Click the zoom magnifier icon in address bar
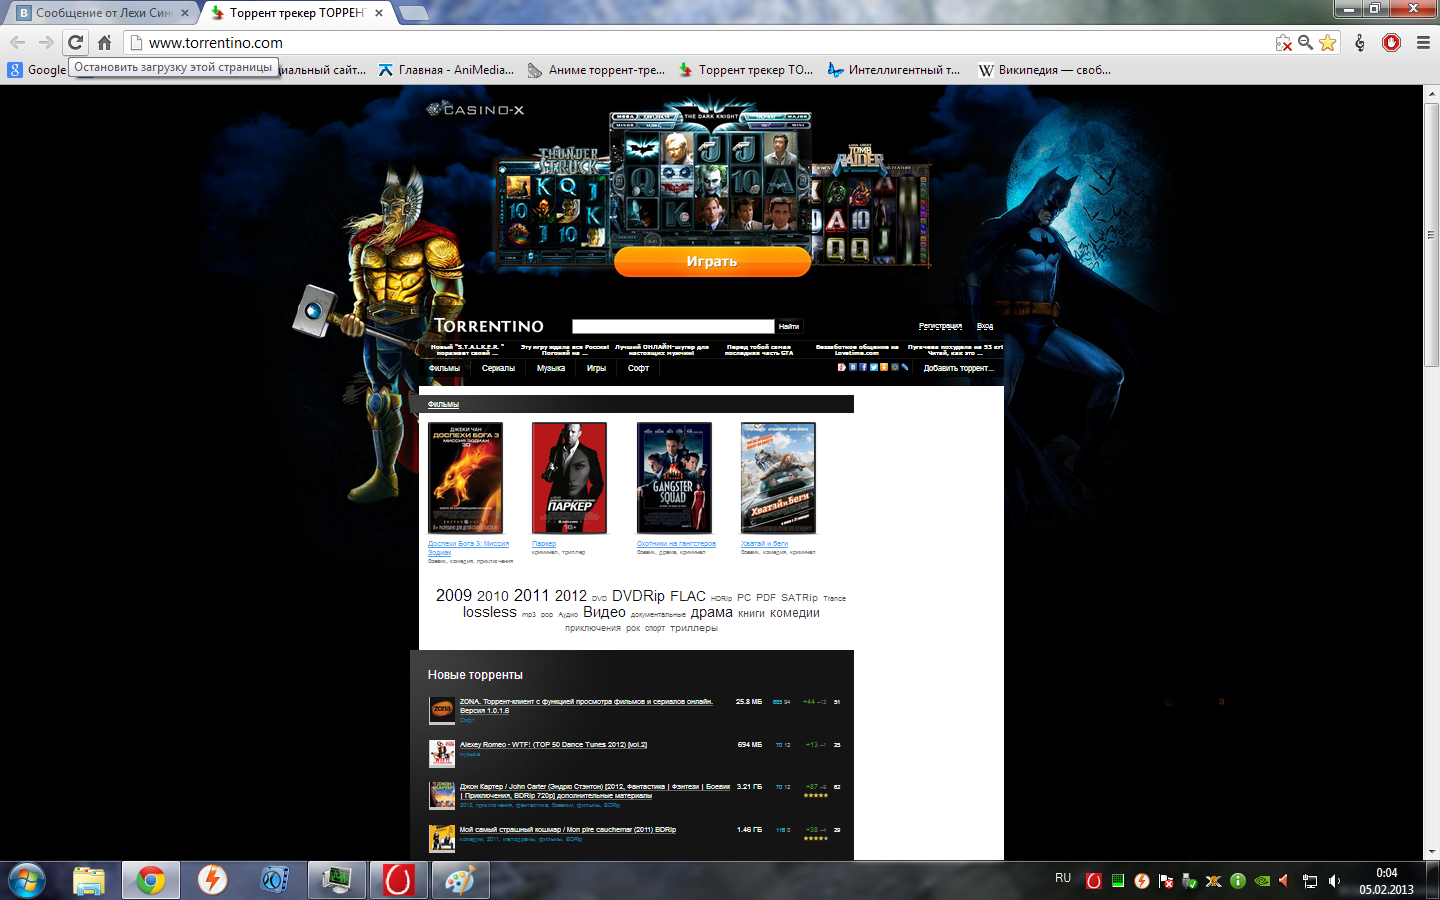The width and height of the screenshot is (1440, 900). [x=1305, y=42]
